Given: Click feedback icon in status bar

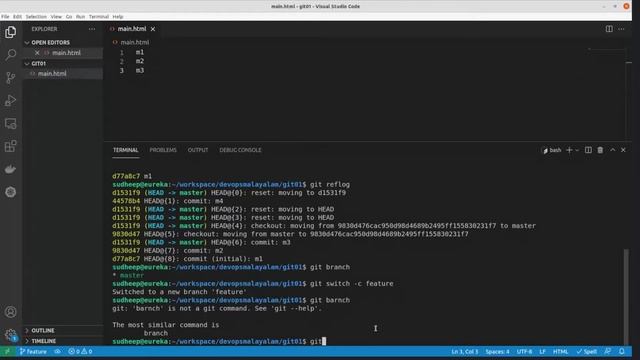Looking at the screenshot, I should coord(608,352).
